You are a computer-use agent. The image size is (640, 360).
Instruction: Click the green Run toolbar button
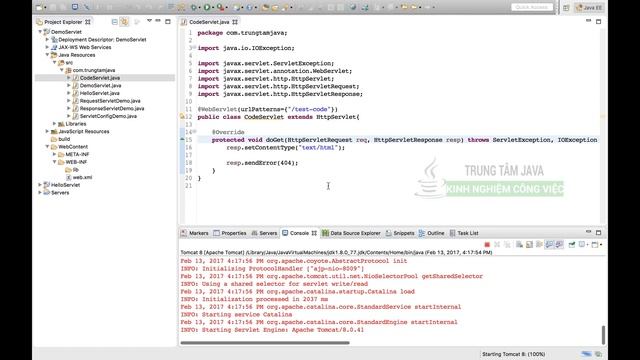click(x=207, y=7)
